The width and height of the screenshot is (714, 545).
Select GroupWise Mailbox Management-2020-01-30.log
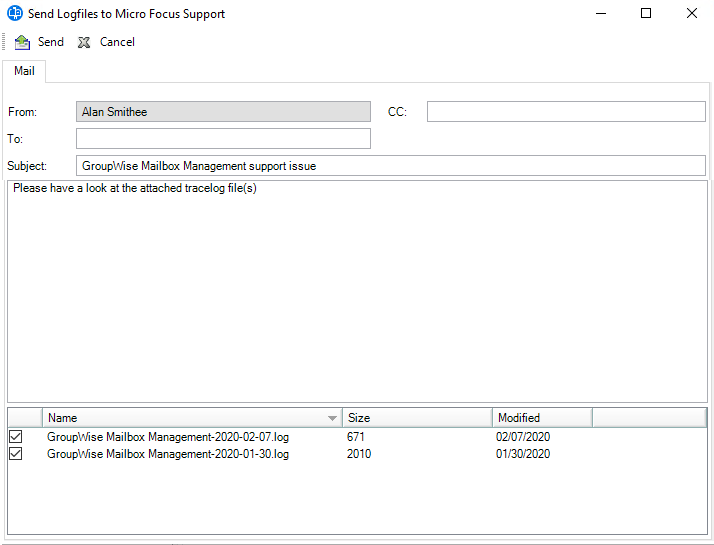pos(168,454)
